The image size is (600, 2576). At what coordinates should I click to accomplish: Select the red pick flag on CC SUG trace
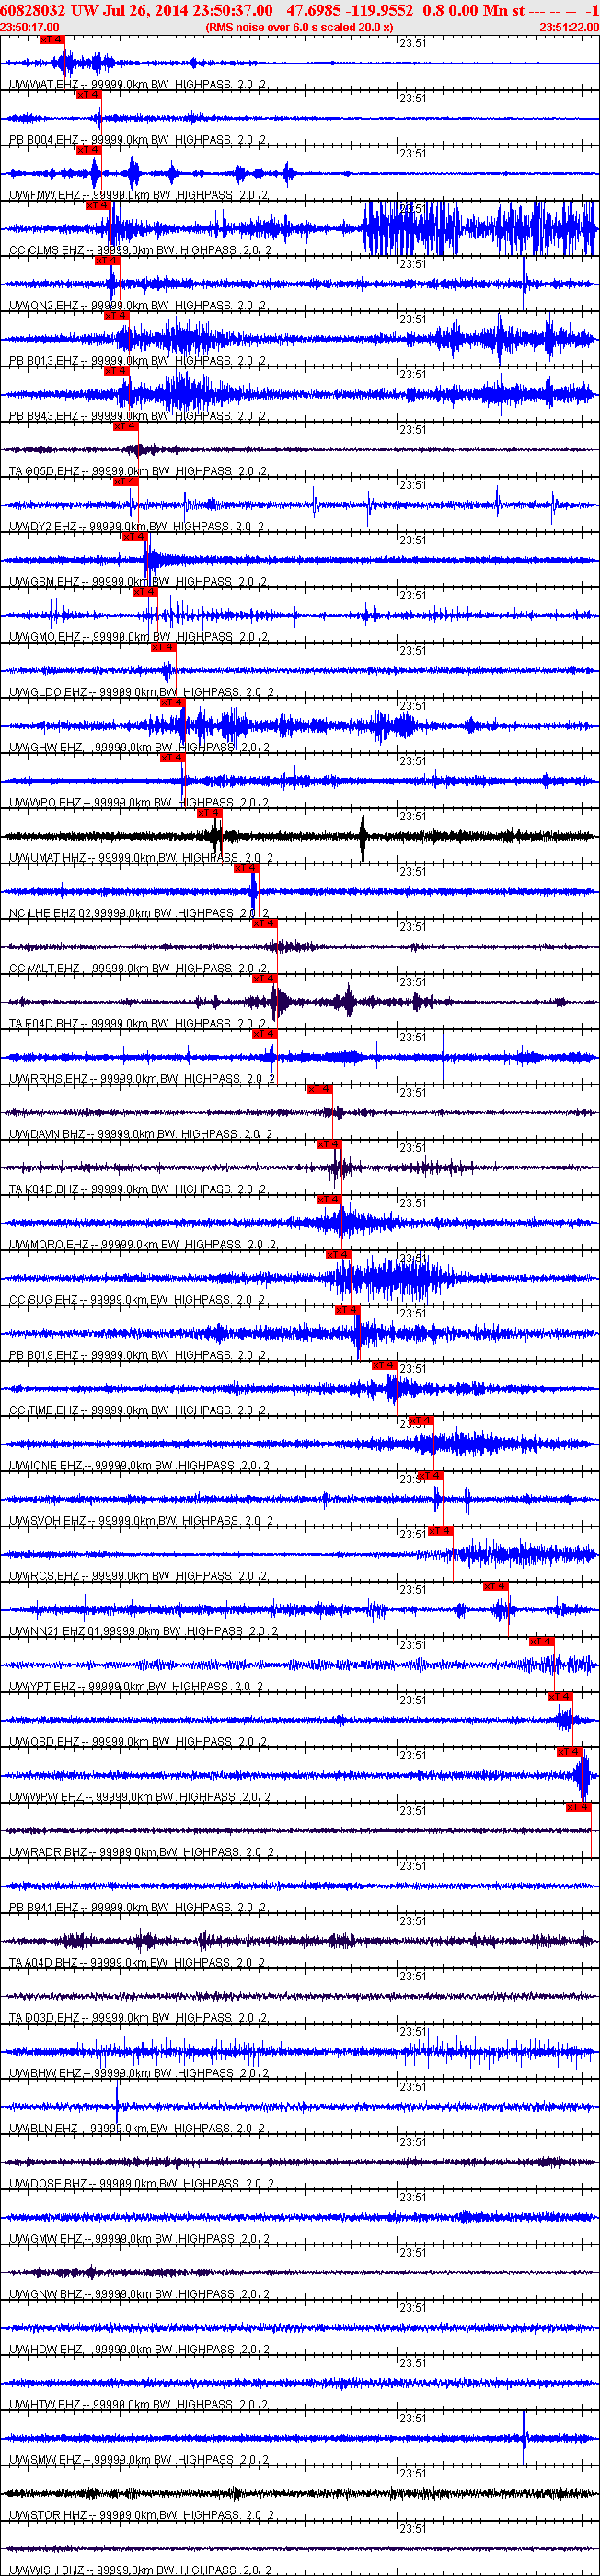click(337, 1254)
